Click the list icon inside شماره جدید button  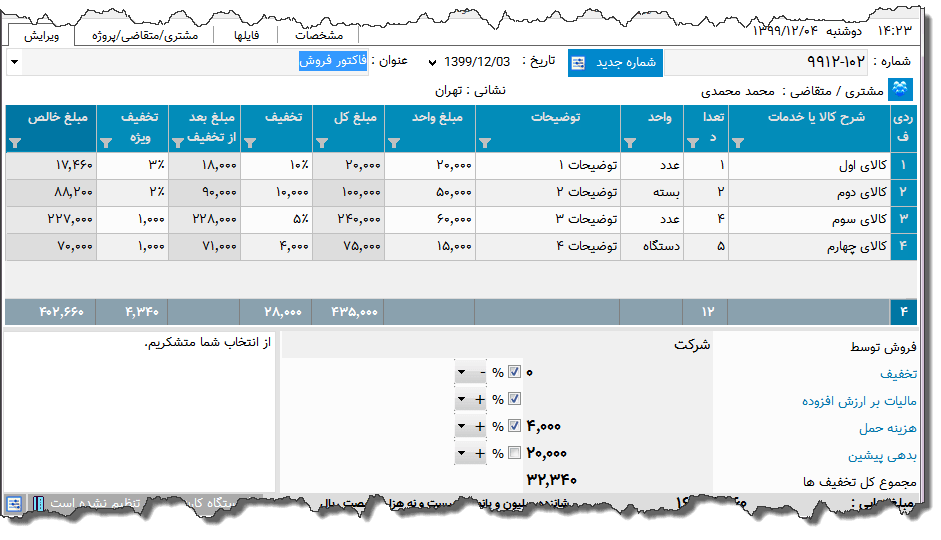click(x=578, y=63)
